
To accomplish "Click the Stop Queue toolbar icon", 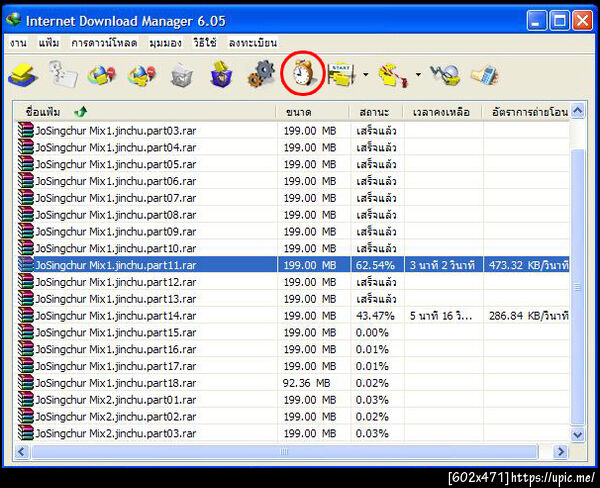I will click(393, 75).
